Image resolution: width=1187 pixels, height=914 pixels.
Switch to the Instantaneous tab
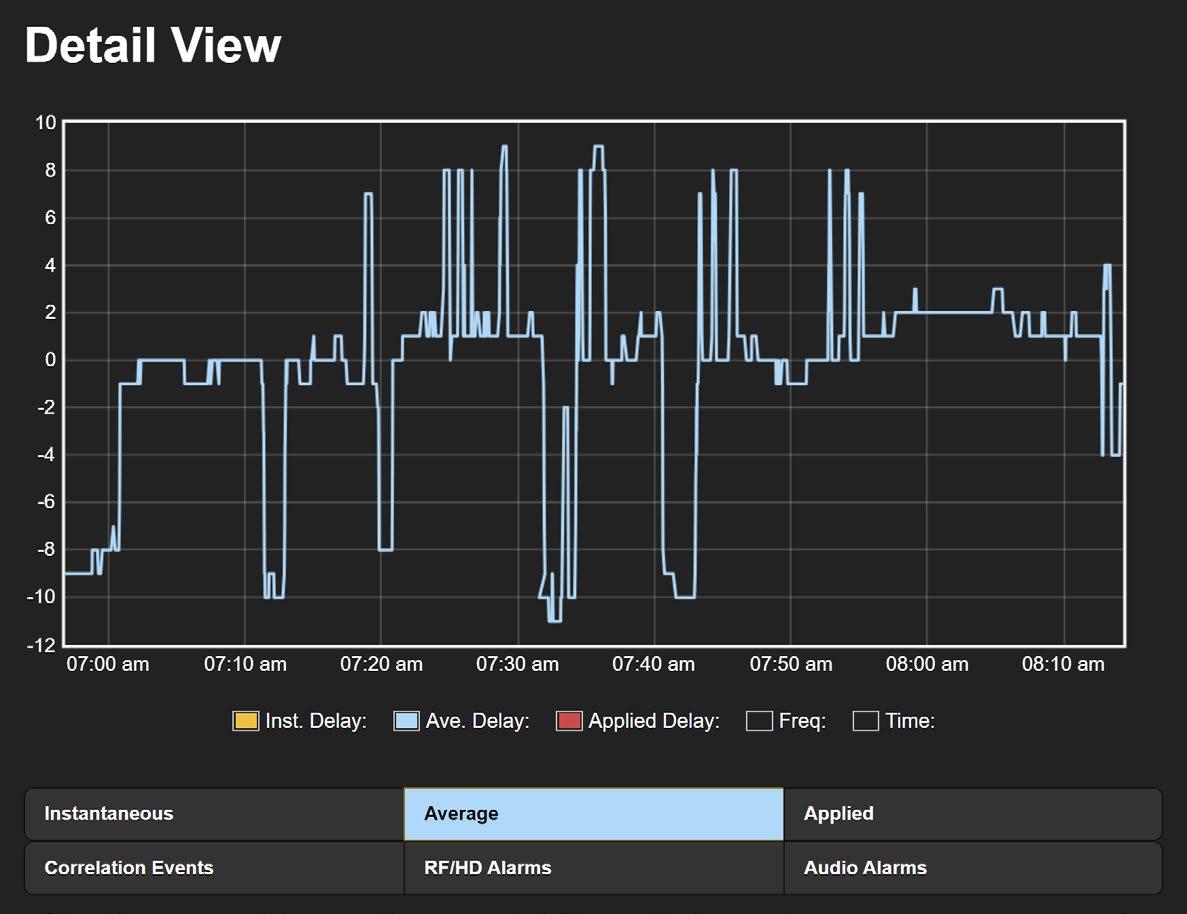214,814
